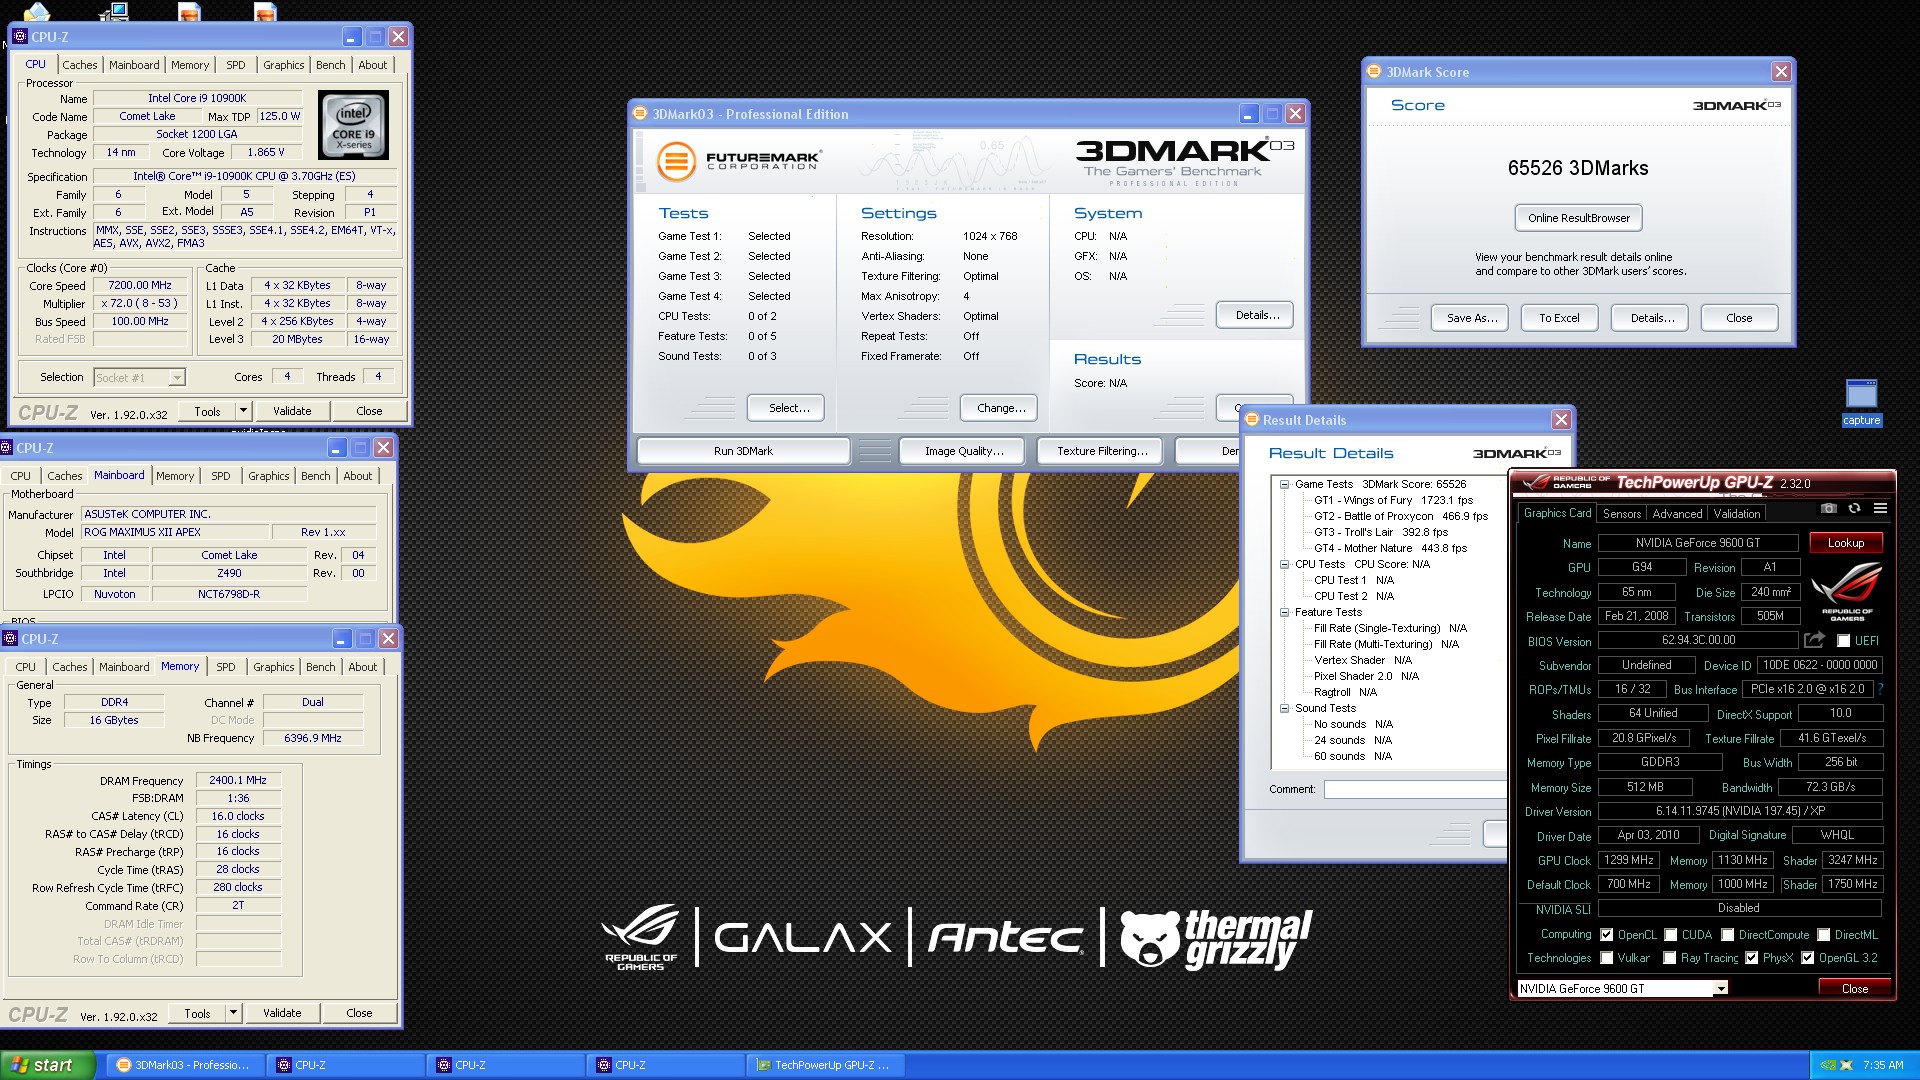Image resolution: width=1920 pixels, height=1080 pixels.
Task: Toggle the PhysX checkbox
Action: coord(1751,958)
